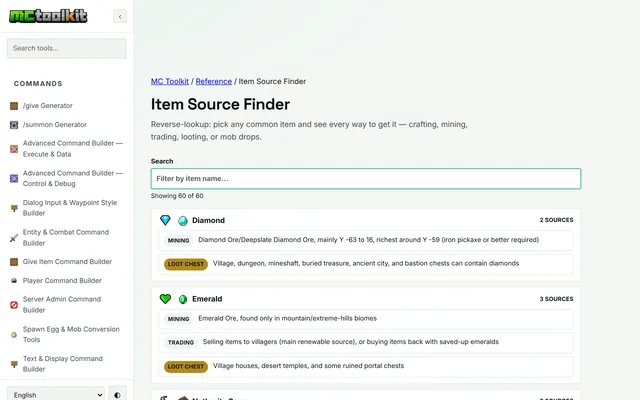The width and height of the screenshot is (640, 400).
Task: Click Server Admin barrier icon
Action: tap(14, 305)
